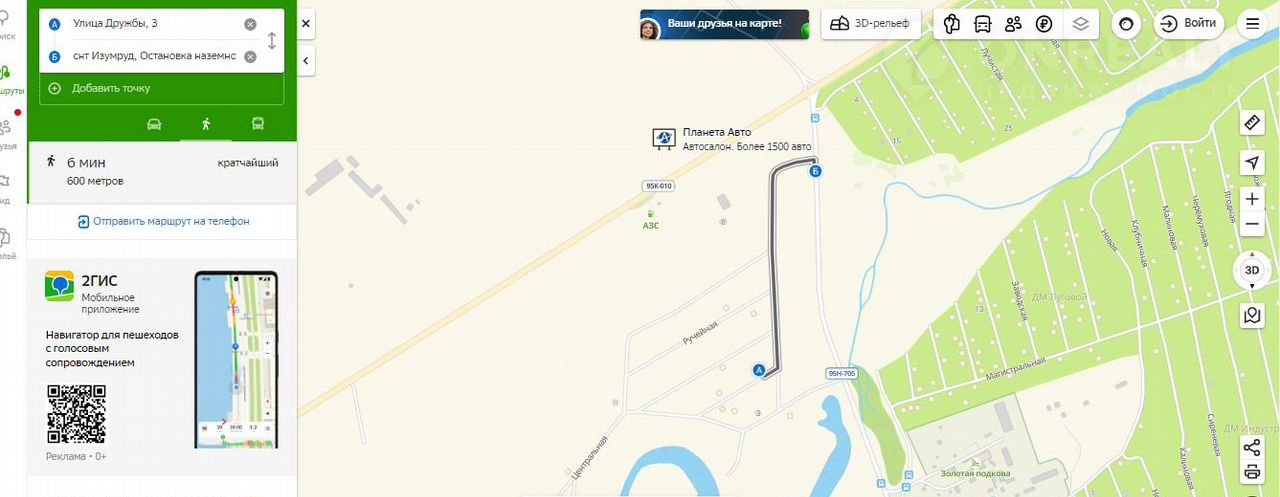The image size is (1280, 497).
Task: Open the hamburger main menu
Action: [1252, 24]
